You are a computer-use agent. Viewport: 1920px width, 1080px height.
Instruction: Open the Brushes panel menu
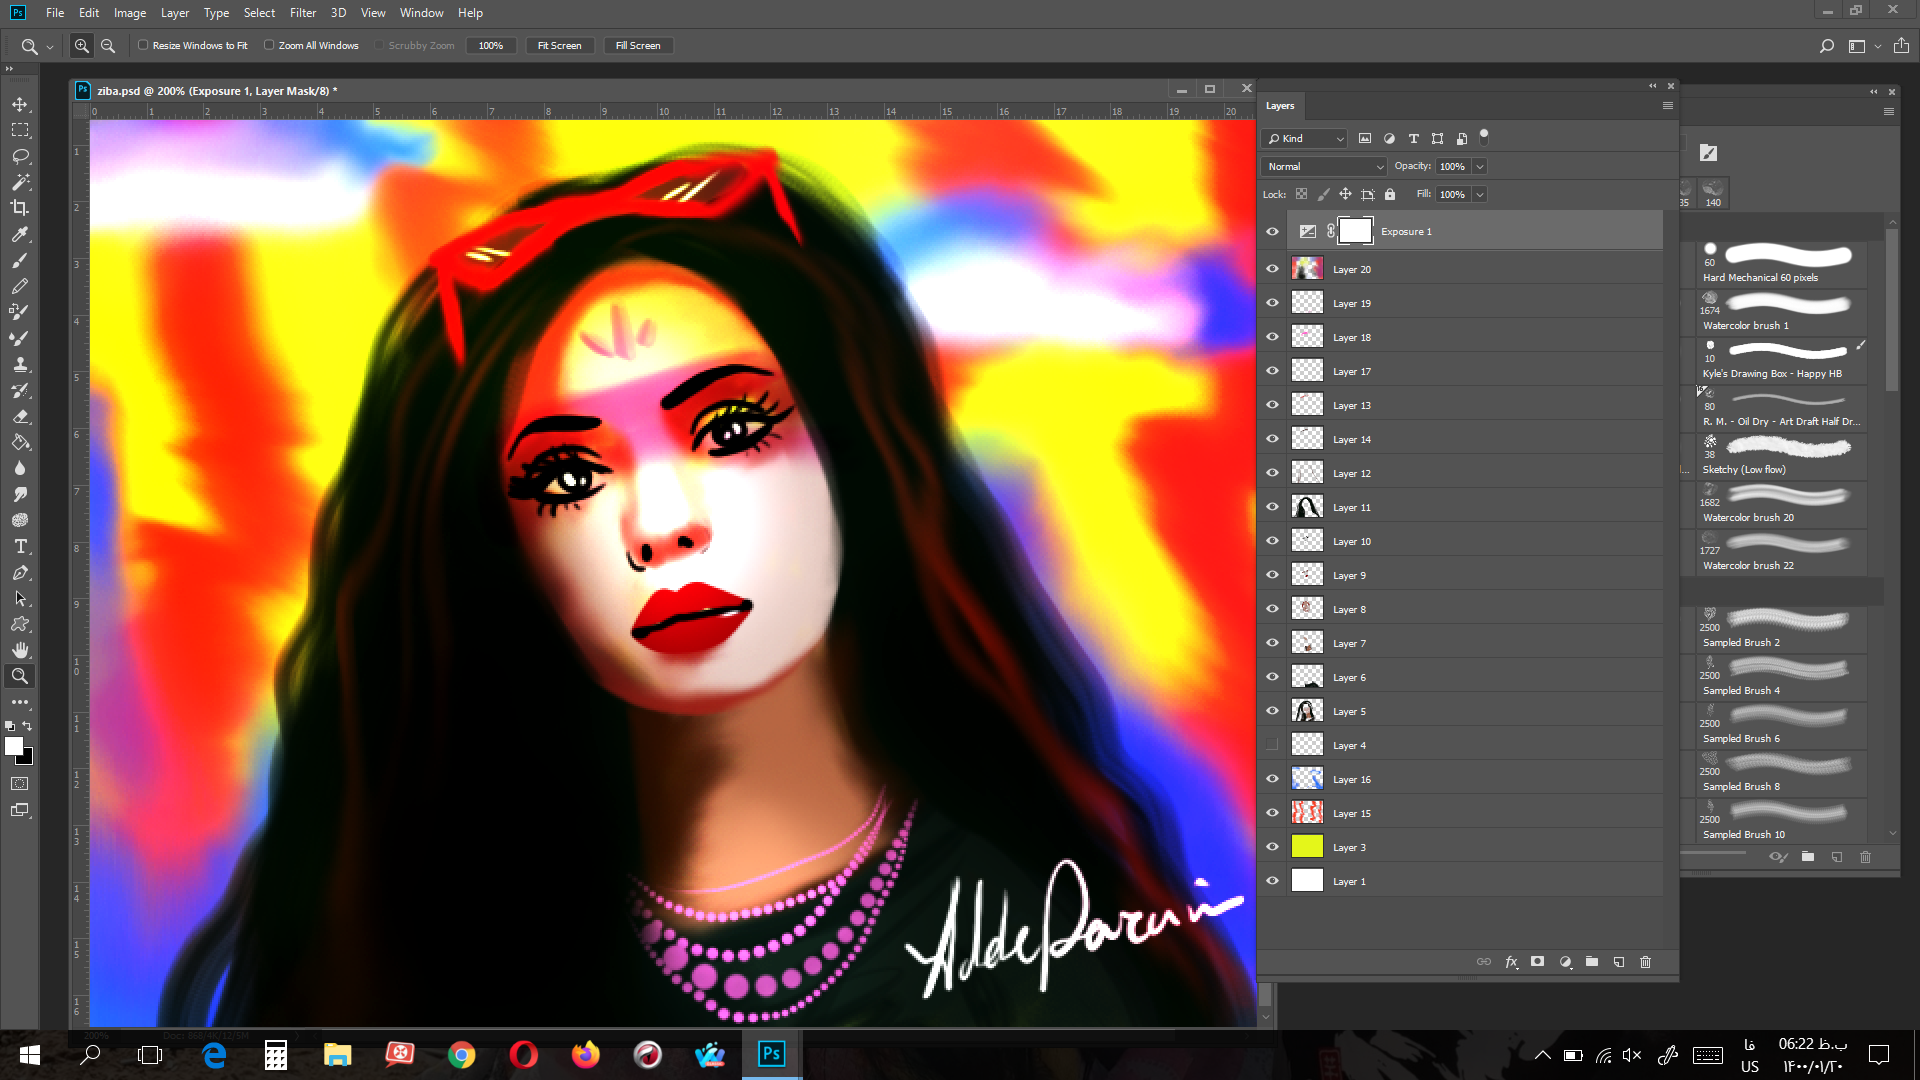click(1888, 112)
